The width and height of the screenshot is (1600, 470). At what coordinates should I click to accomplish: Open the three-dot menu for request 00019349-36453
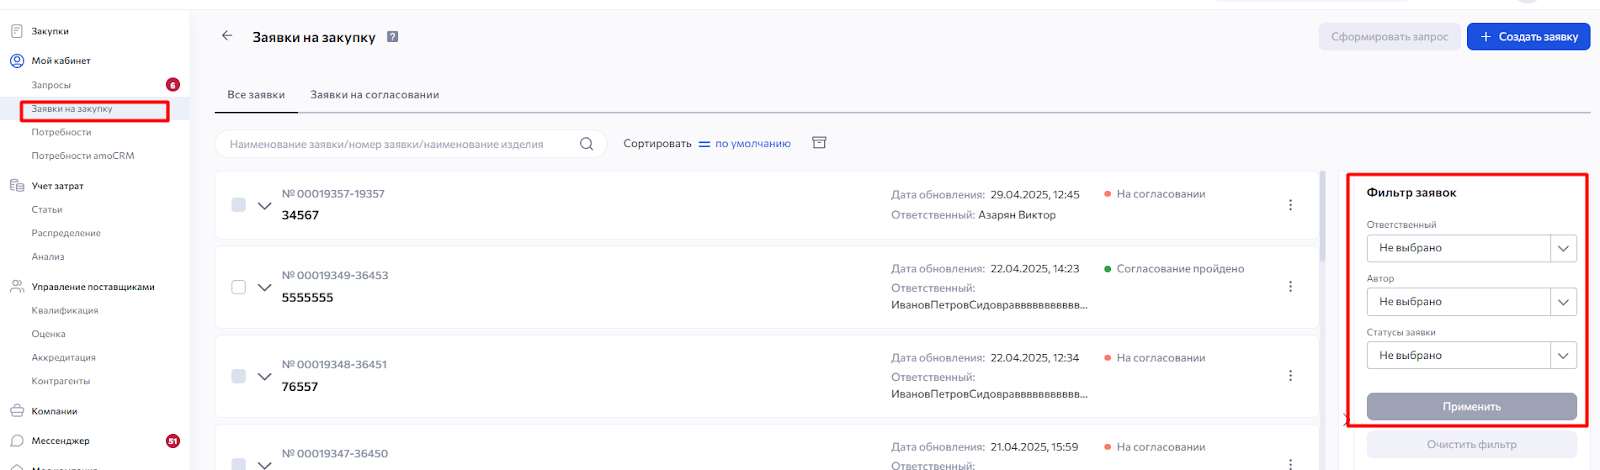[1290, 287]
